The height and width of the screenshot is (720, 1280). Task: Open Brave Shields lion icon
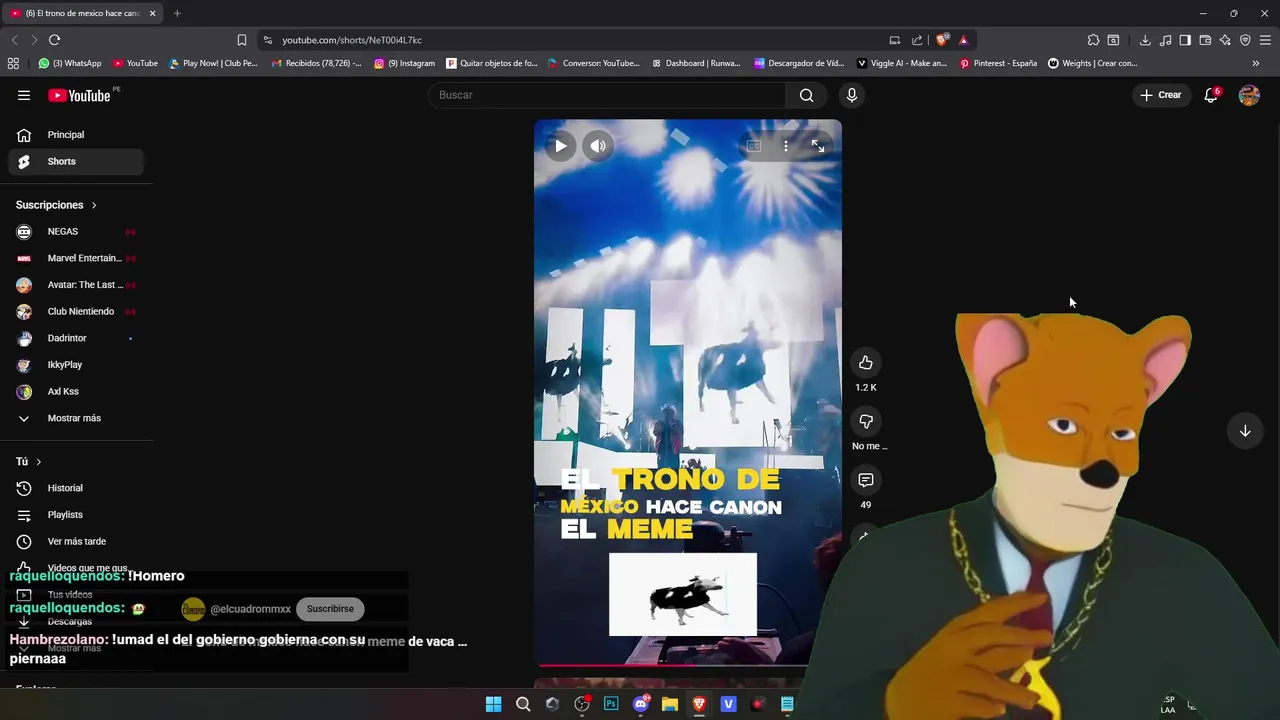click(x=941, y=40)
